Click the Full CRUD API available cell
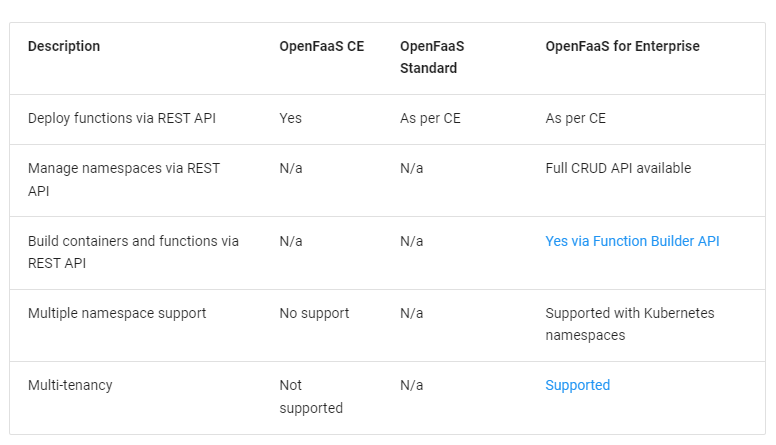The width and height of the screenshot is (776, 445). 618,168
